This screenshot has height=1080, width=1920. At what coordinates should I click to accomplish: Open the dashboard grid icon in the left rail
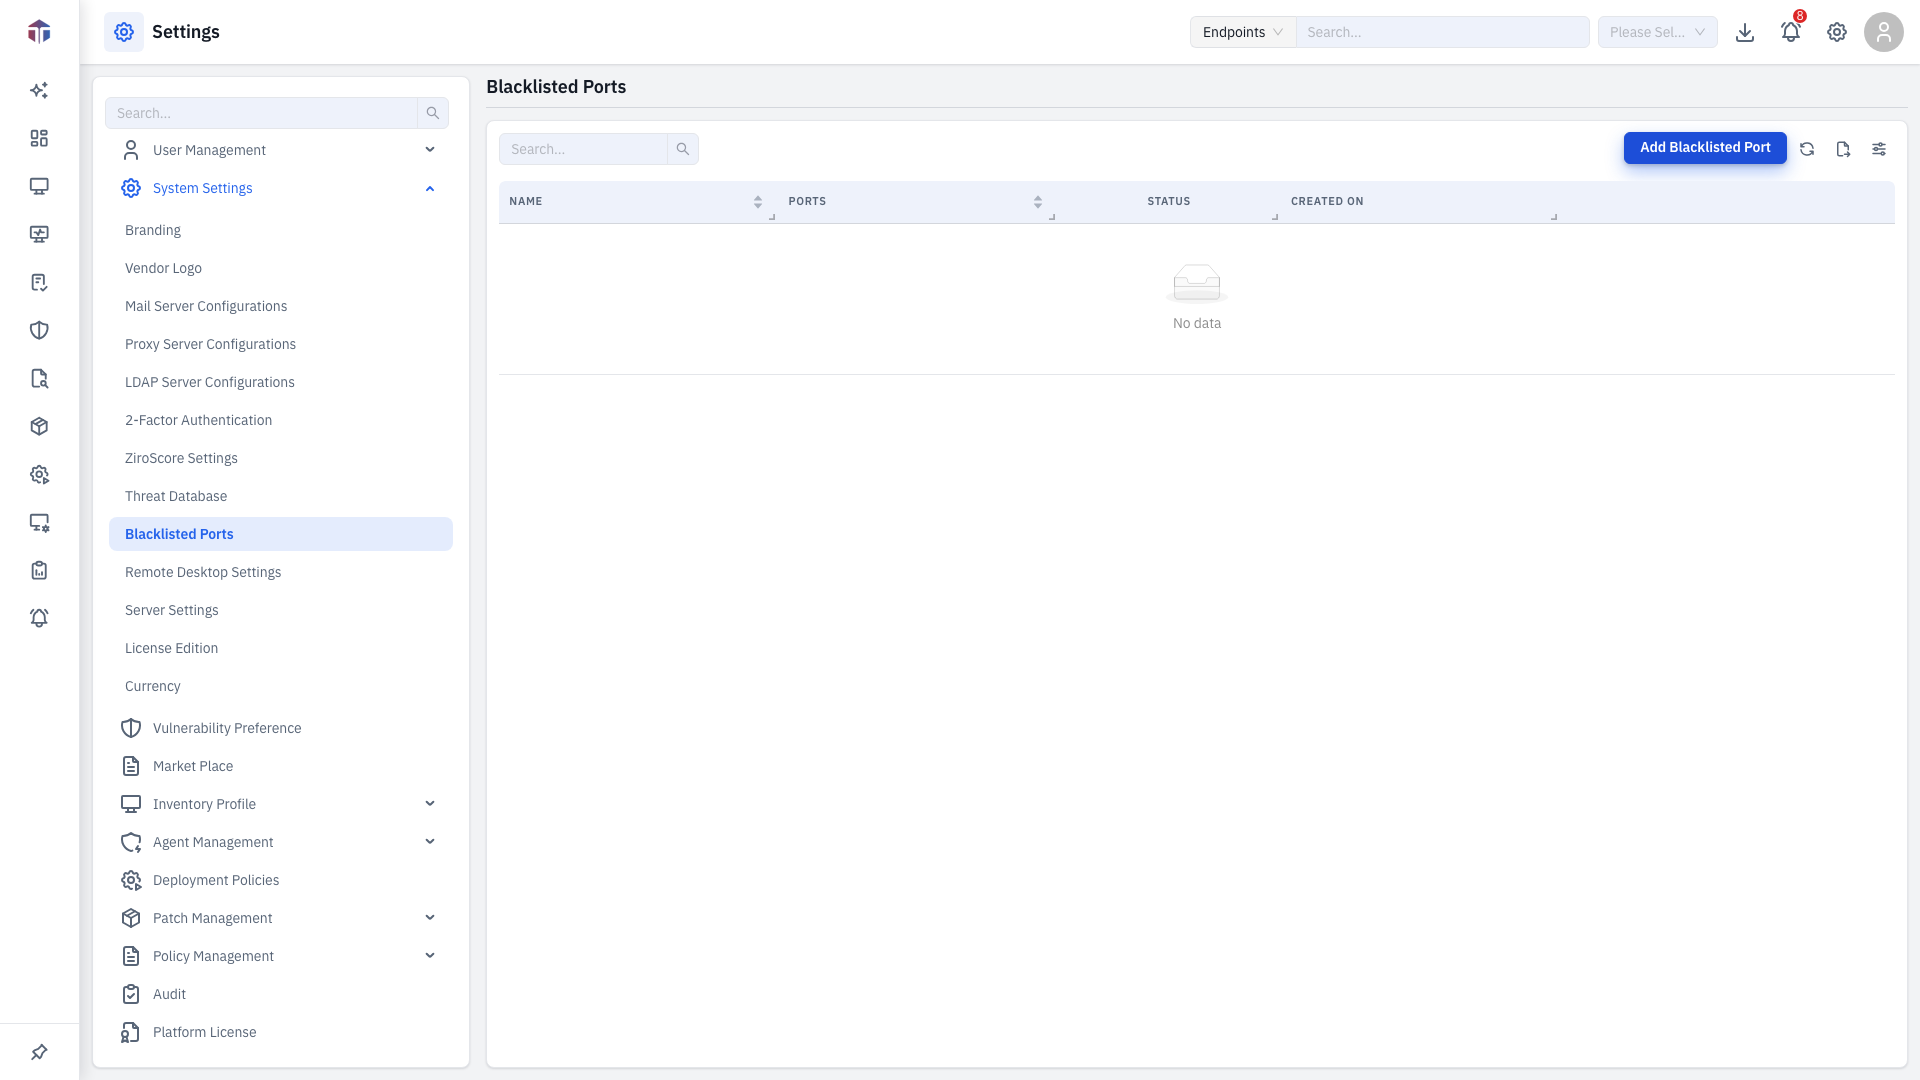pos(39,138)
